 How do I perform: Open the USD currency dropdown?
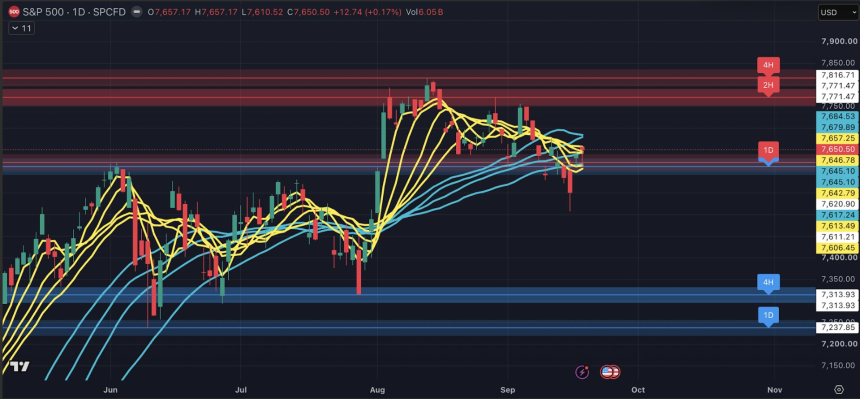coord(838,12)
